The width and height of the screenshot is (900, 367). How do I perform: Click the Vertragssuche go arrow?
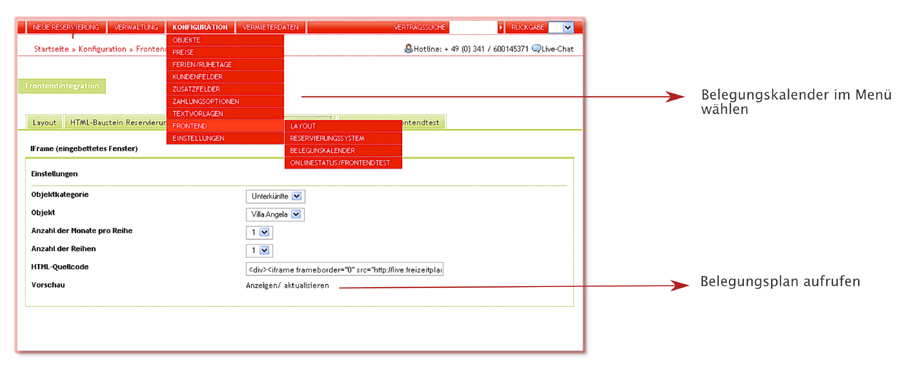click(x=501, y=27)
